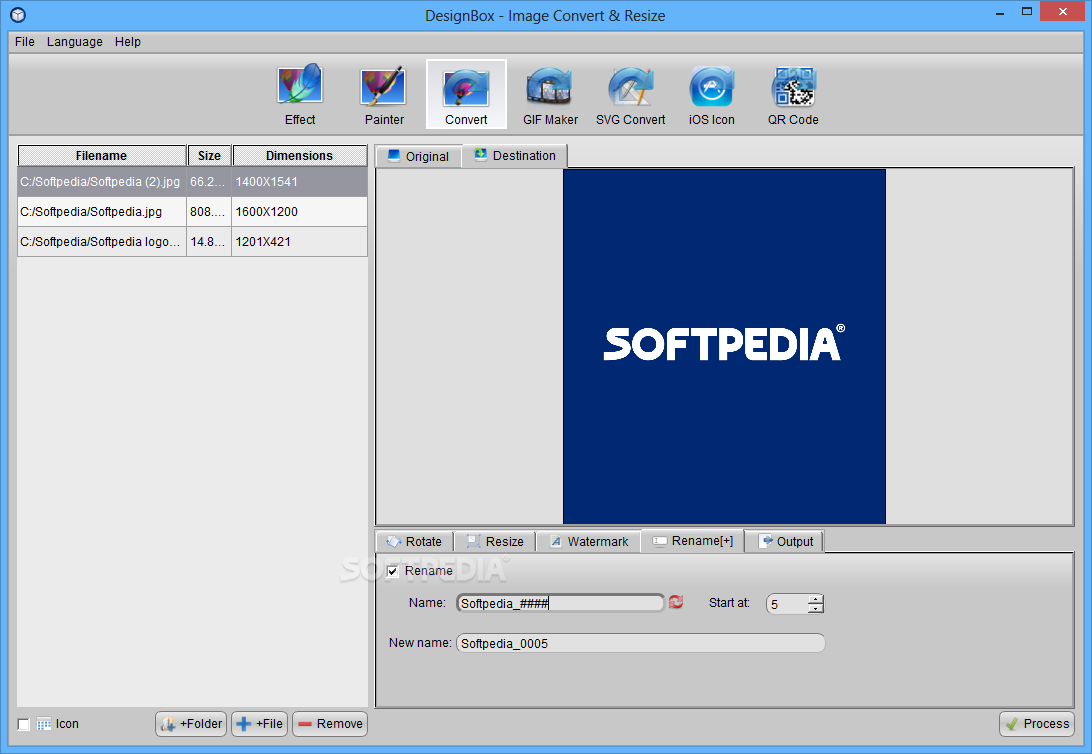
Task: Launch the GIF Maker tool
Action: pos(550,95)
